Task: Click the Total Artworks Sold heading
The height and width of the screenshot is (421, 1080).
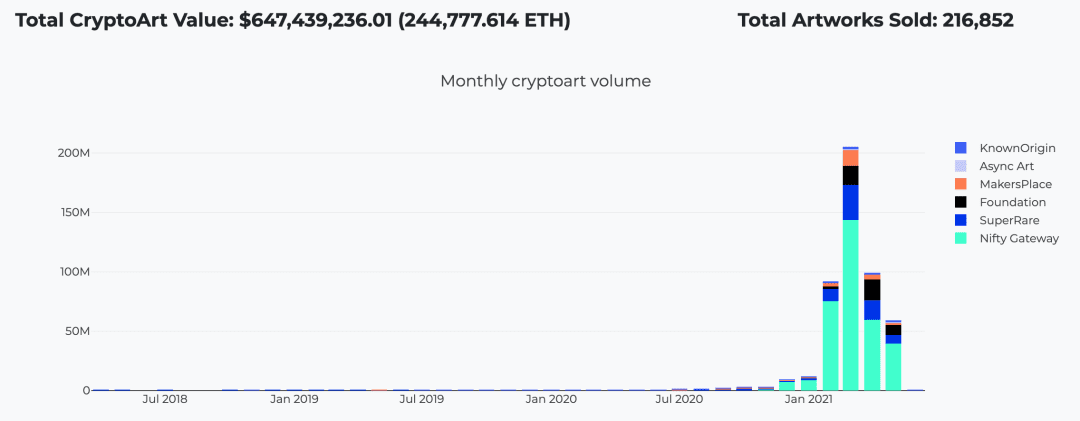Action: [875, 21]
